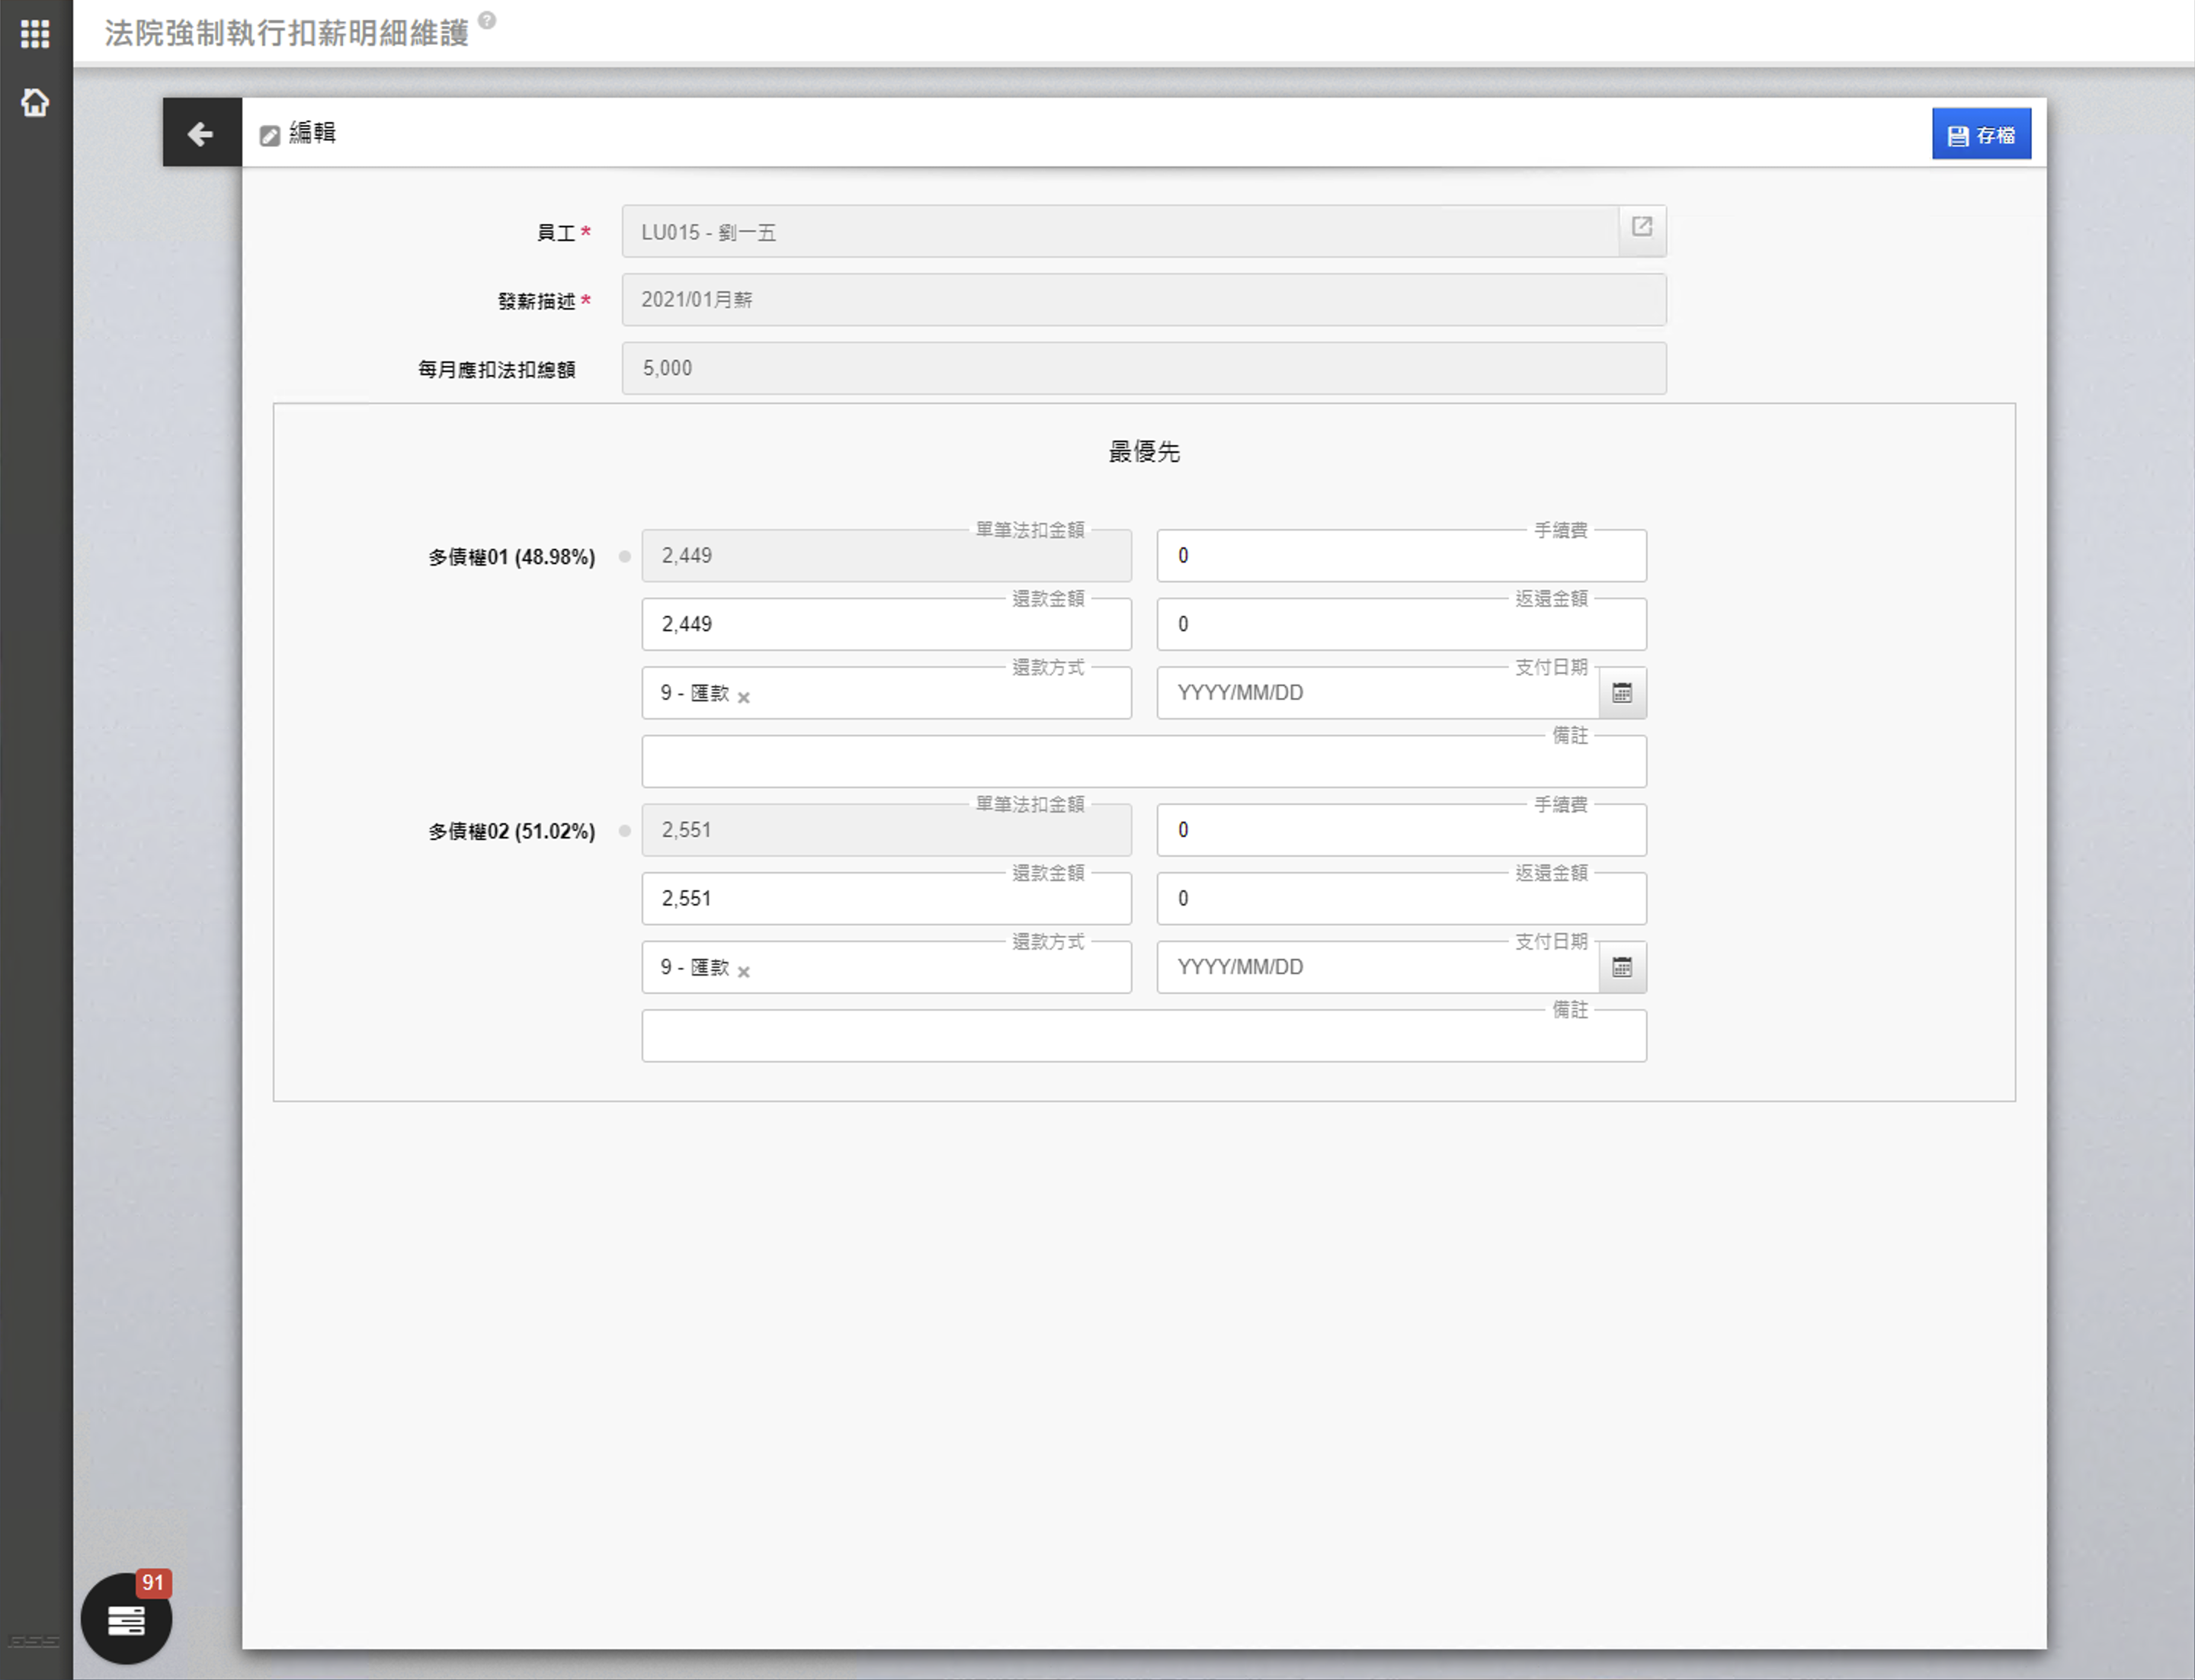Click 還款金額 field showing 2,551
This screenshot has width=2195, height=1680.
885,899
